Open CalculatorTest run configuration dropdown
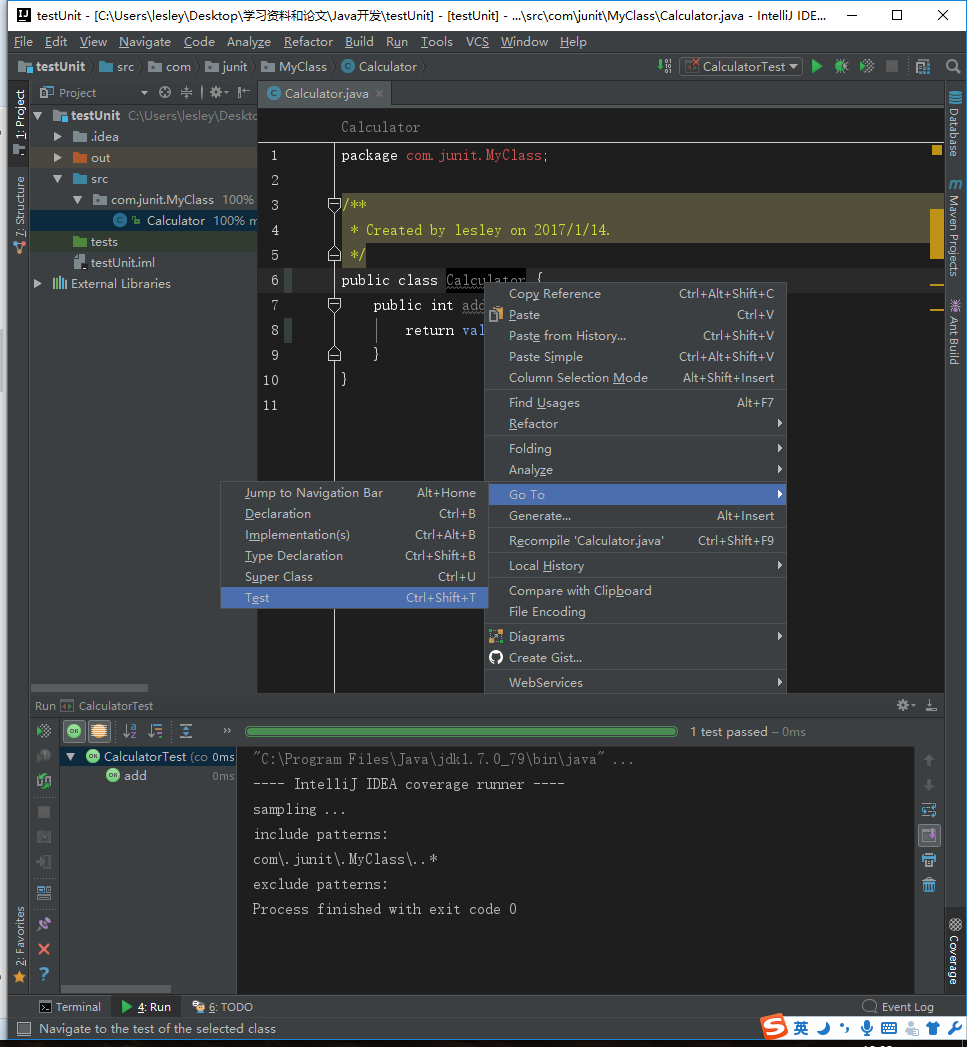Viewport: 967px width, 1047px height. click(741, 66)
